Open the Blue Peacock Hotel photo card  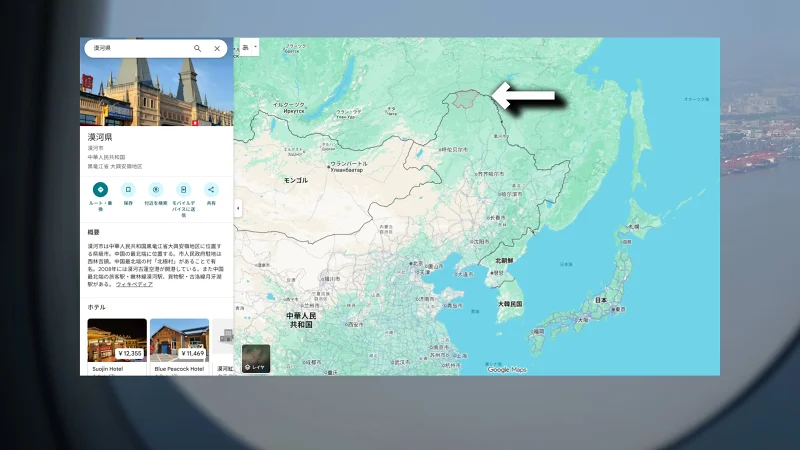[x=179, y=340]
